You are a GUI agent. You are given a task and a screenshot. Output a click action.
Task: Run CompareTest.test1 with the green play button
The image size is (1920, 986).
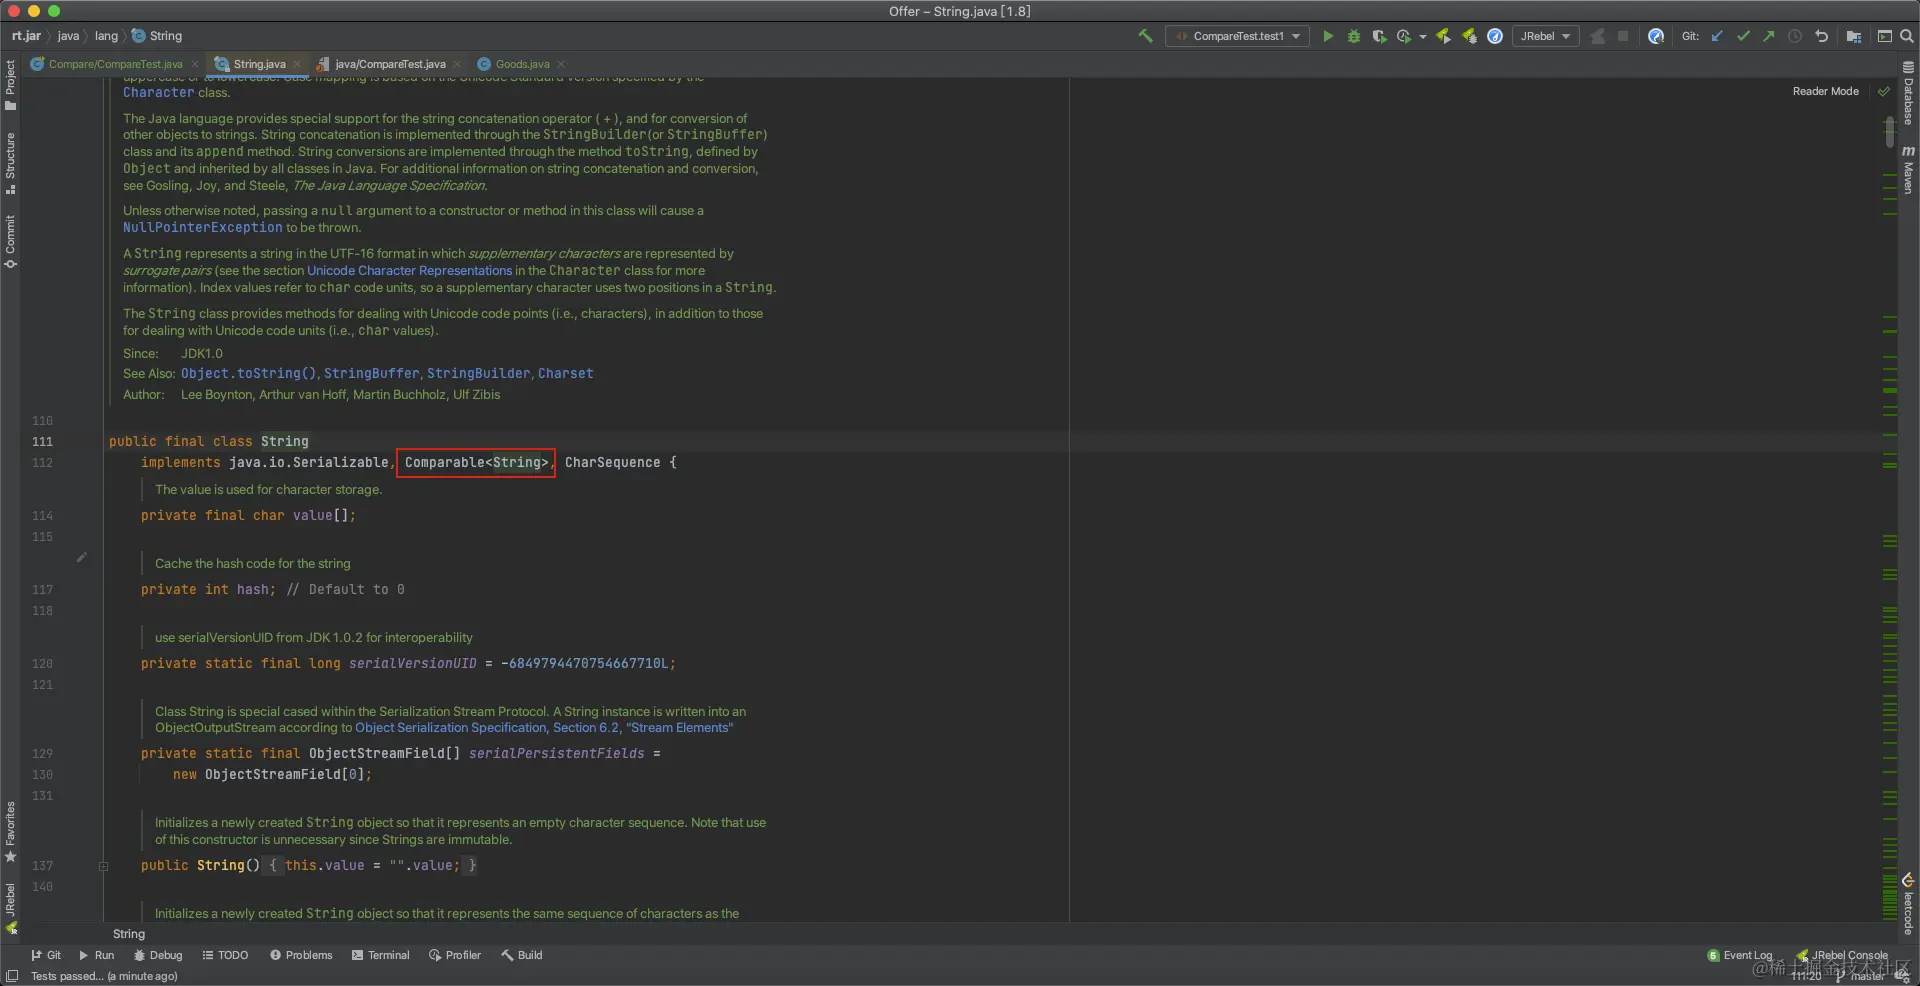[1328, 36]
